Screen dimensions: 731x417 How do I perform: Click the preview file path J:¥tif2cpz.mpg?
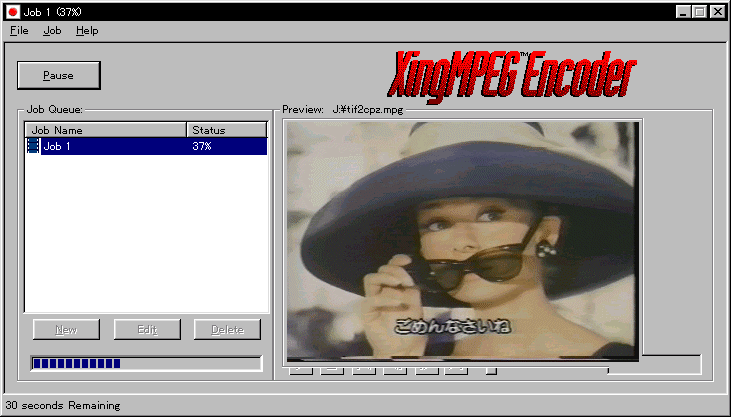(368, 110)
